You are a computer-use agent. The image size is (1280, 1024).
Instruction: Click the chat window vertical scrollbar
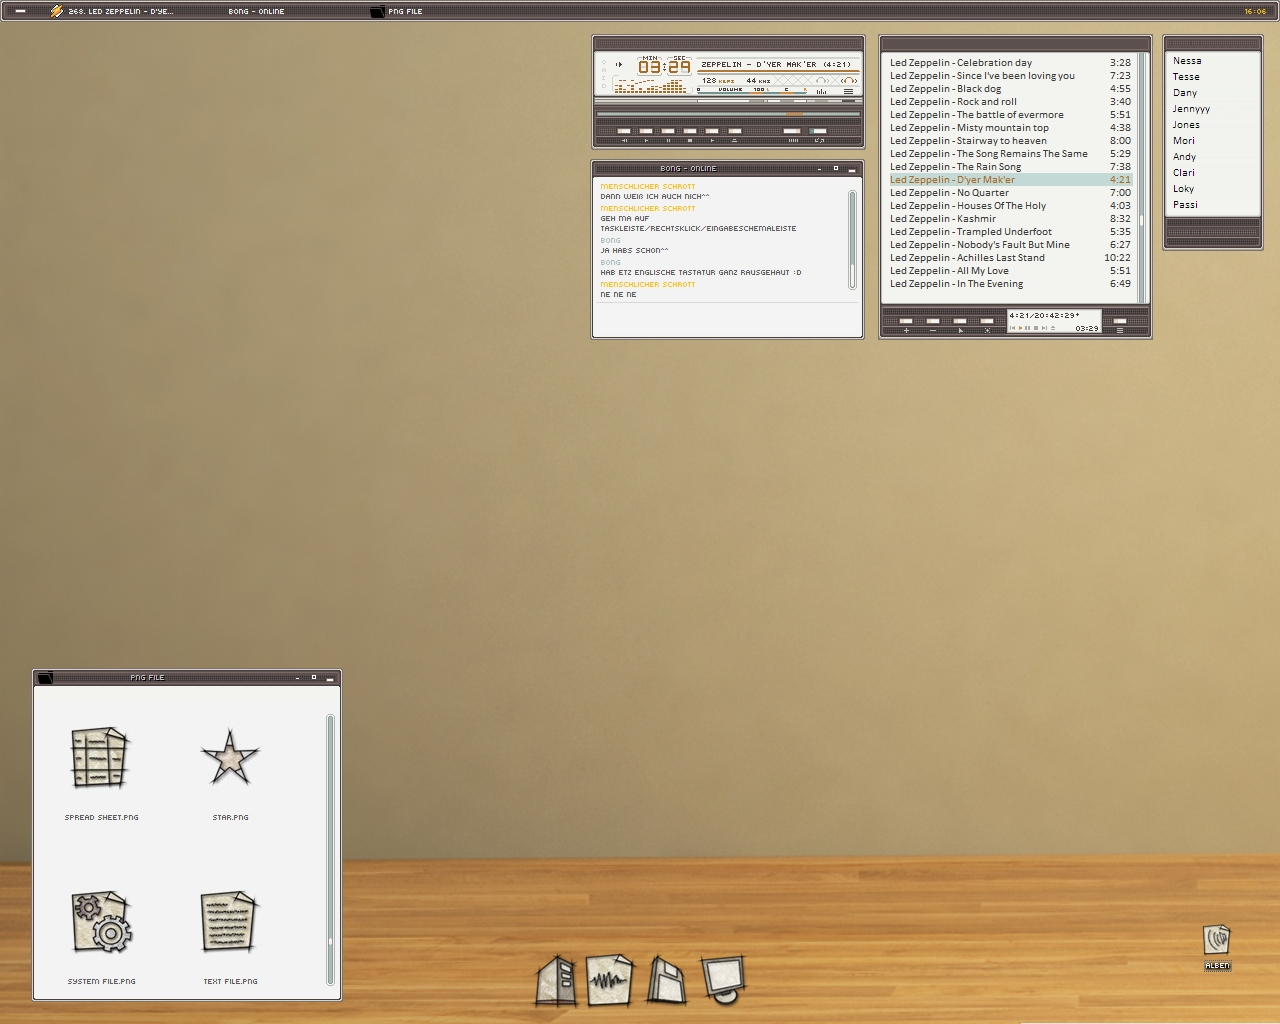pos(853,240)
